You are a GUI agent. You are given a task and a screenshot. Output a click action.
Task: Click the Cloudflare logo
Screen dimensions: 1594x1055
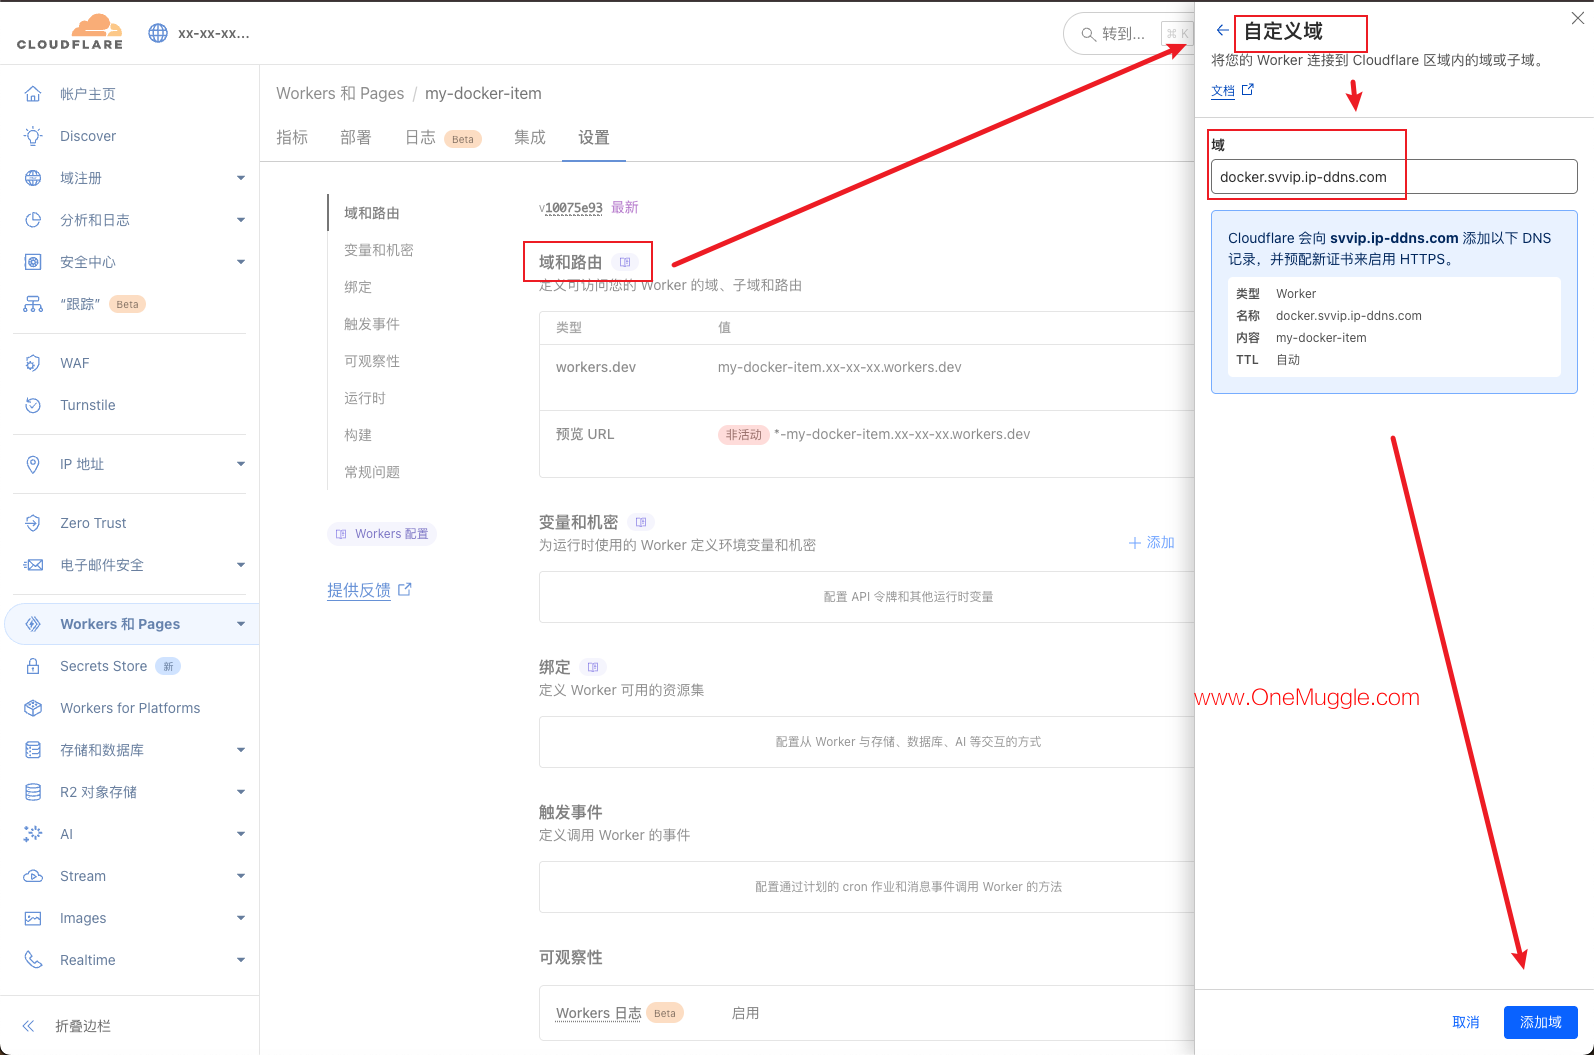pos(70,32)
